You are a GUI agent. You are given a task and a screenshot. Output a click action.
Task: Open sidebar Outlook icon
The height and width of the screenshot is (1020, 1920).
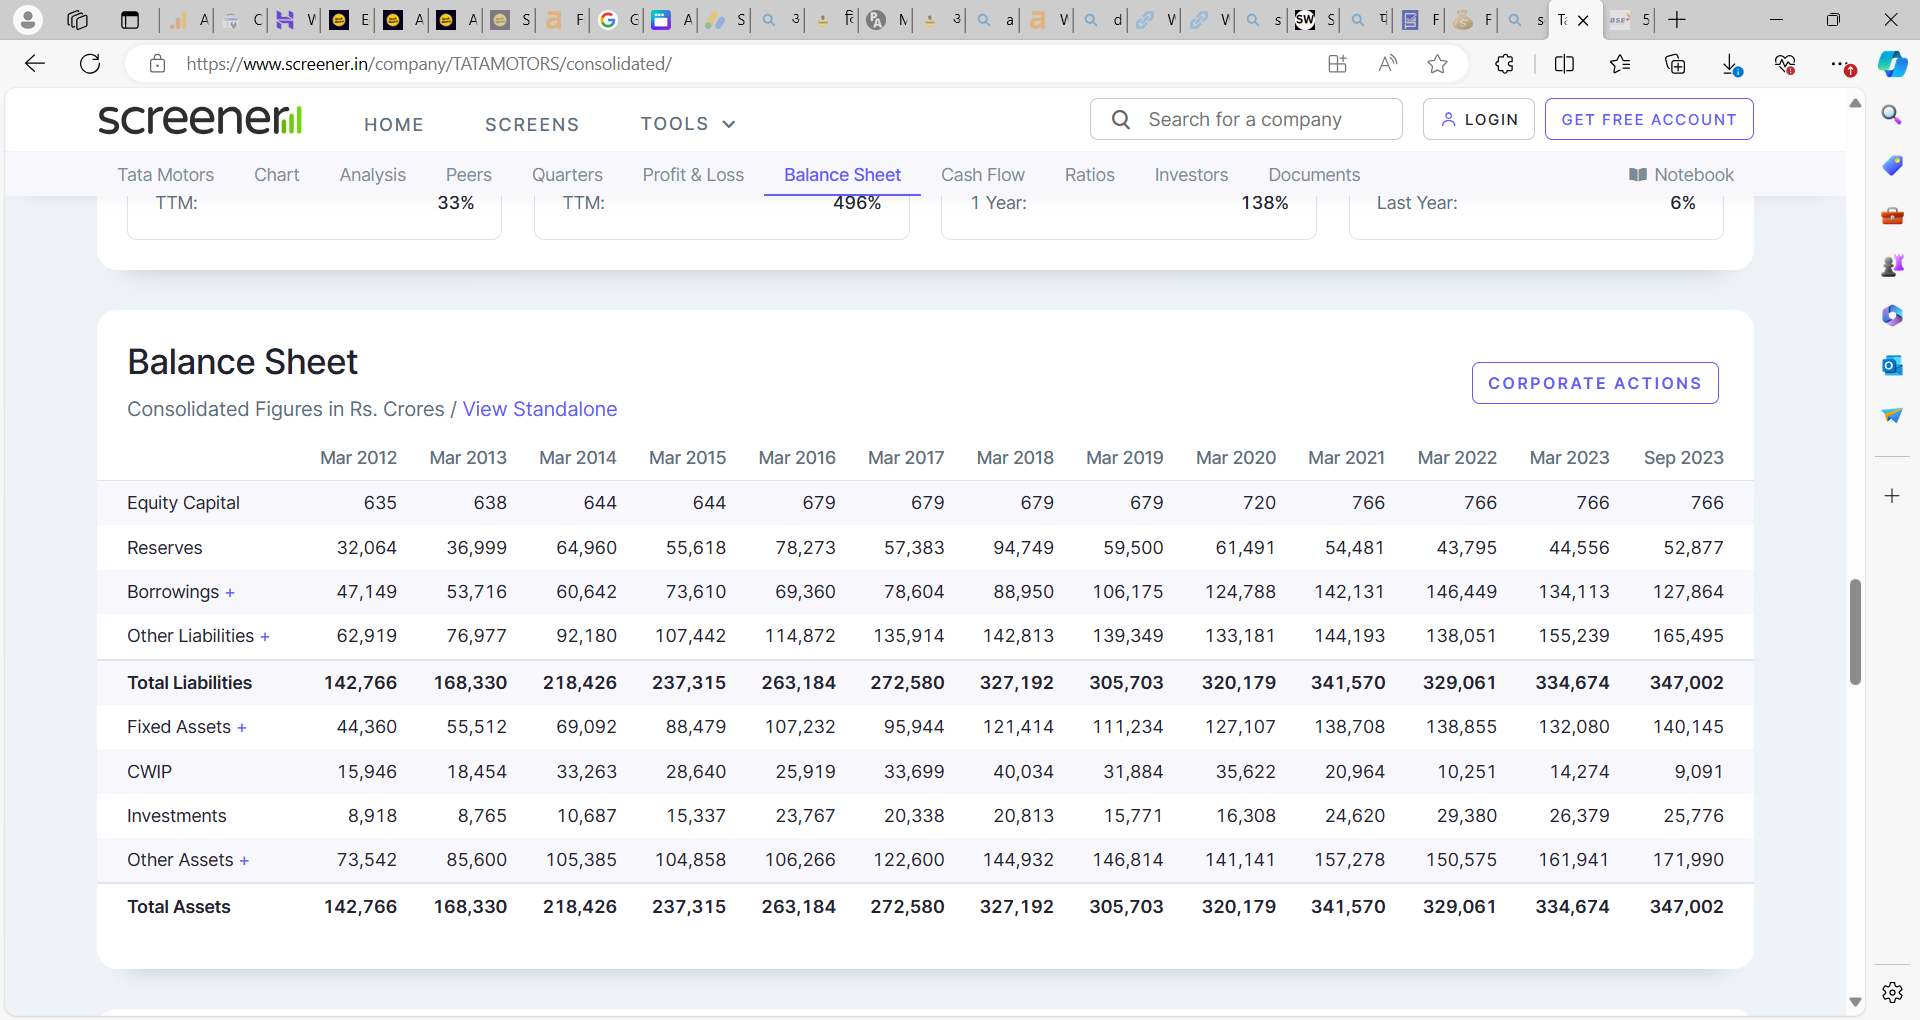[1892, 365]
